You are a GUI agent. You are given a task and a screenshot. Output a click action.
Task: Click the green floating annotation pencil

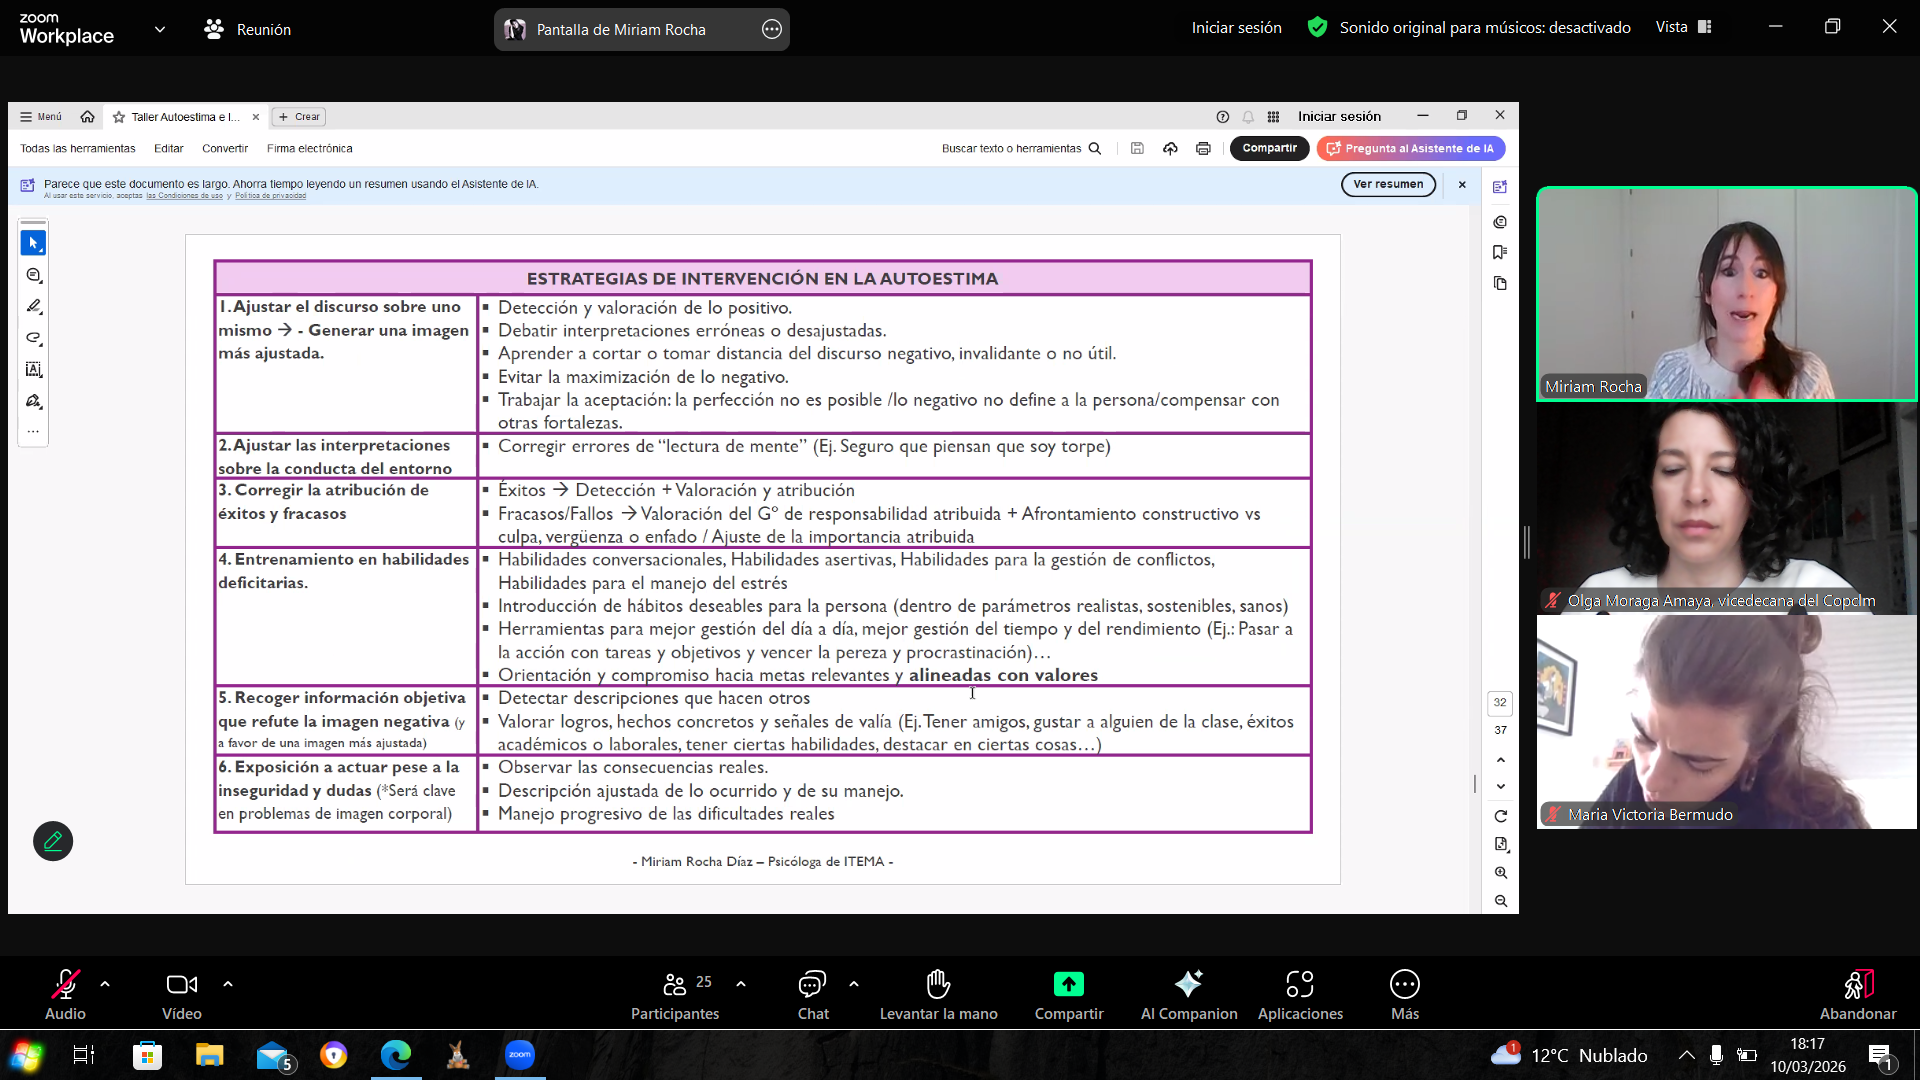53,841
